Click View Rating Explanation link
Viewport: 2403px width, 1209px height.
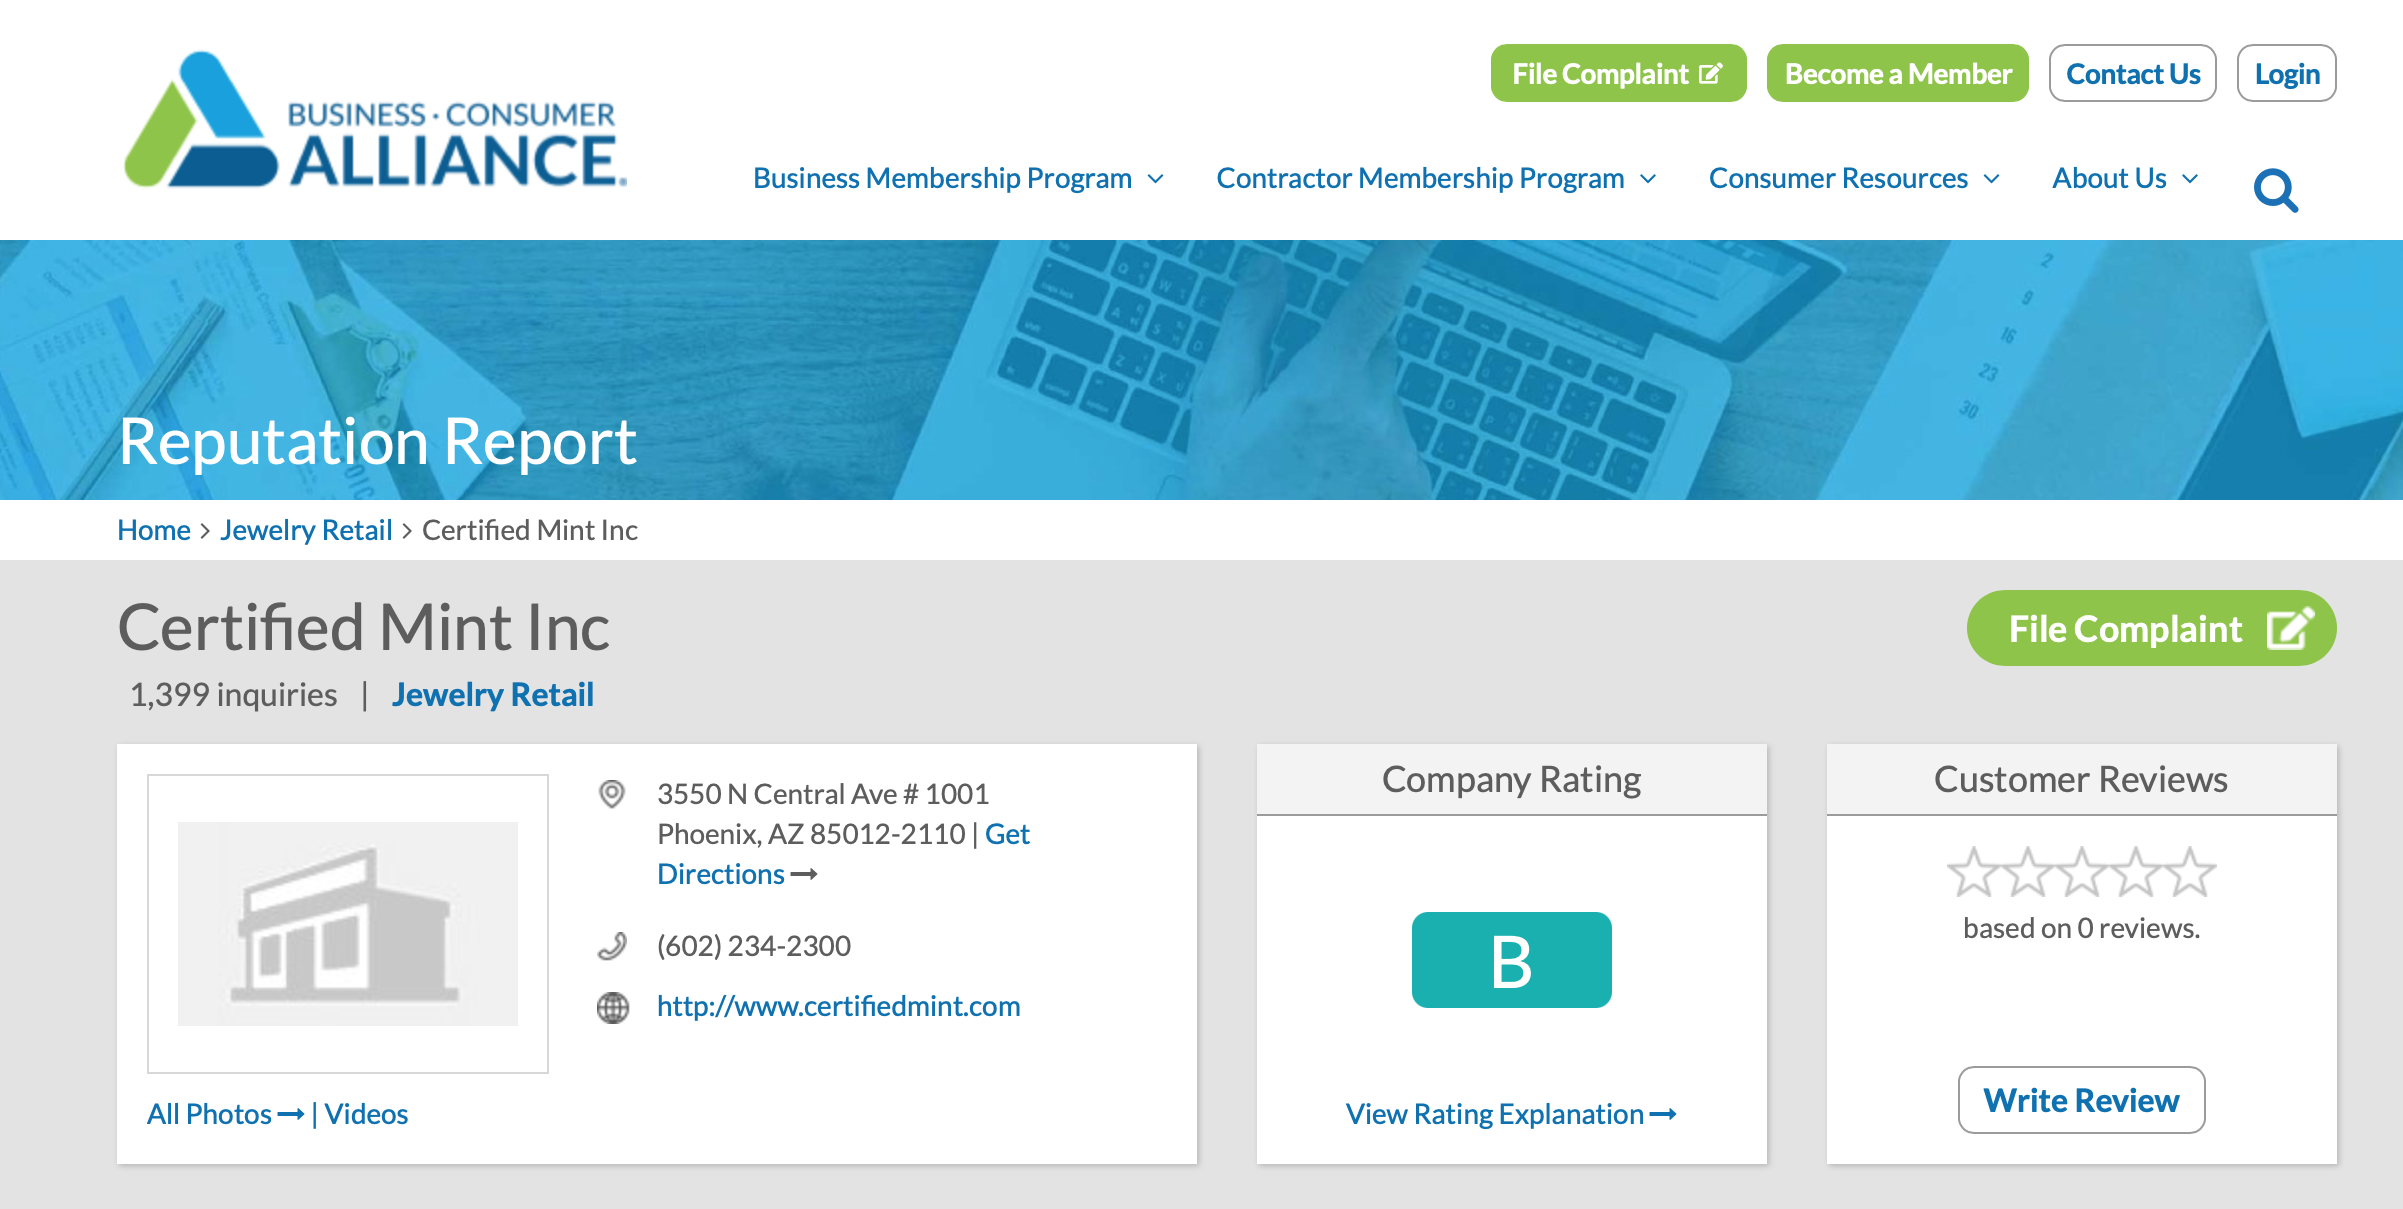point(1511,1114)
